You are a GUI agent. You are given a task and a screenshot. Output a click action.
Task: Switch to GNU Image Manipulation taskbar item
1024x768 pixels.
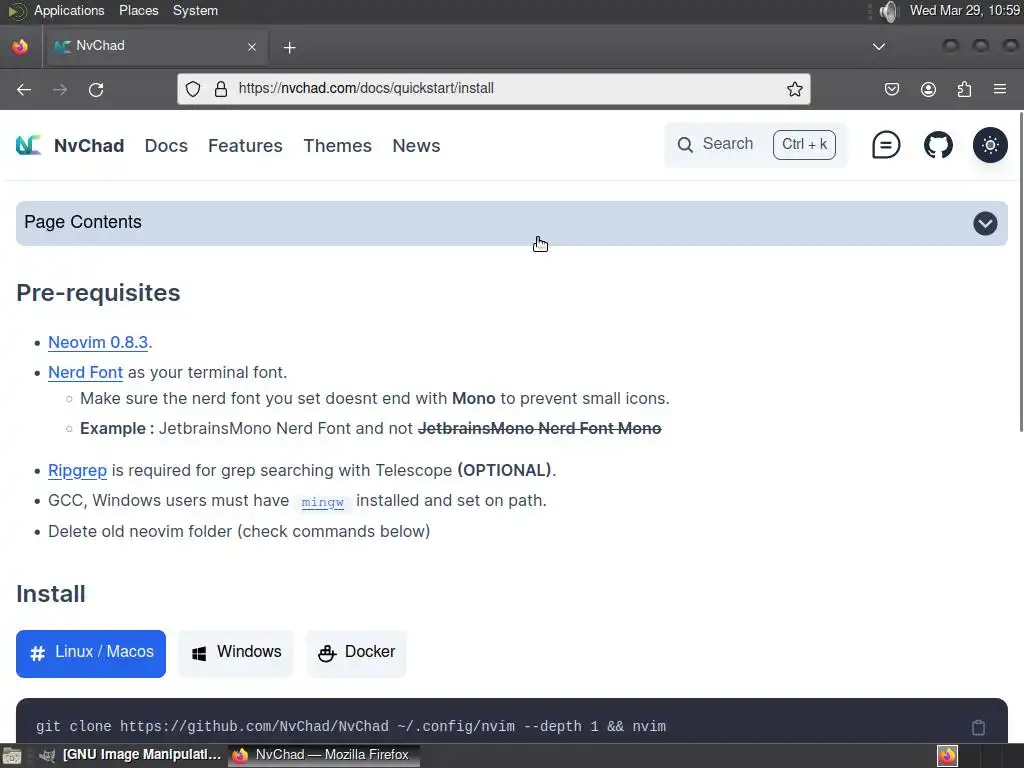(x=130, y=755)
